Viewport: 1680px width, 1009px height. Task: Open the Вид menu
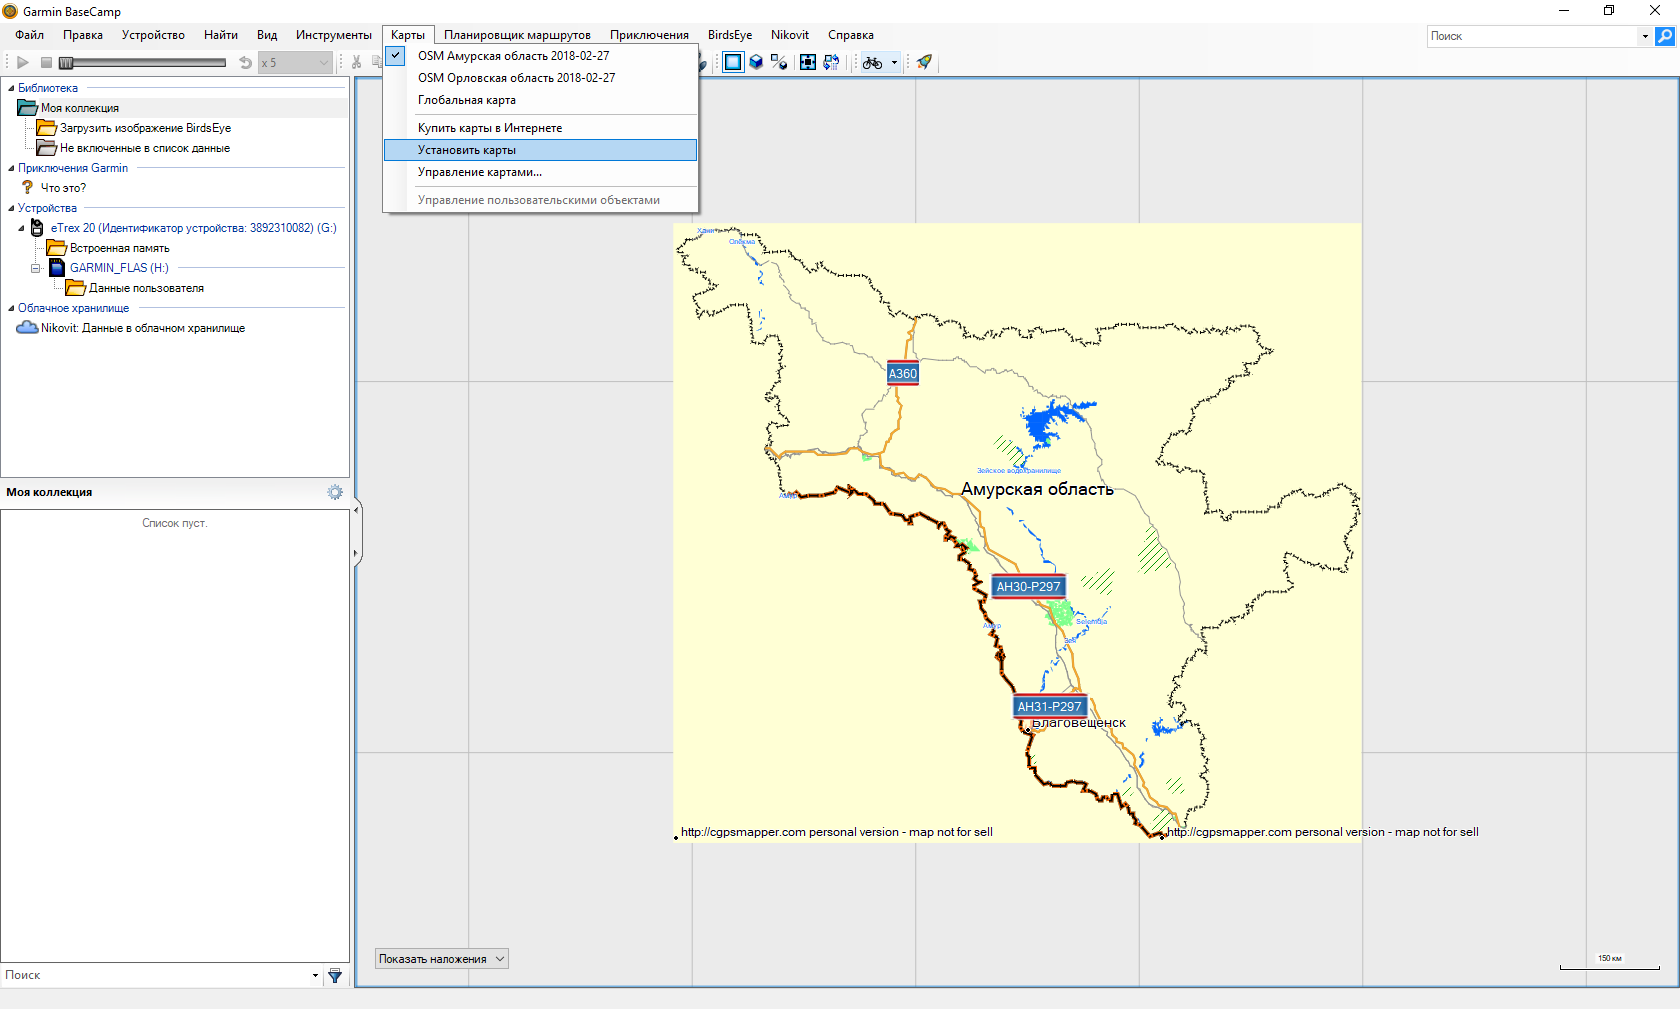267,35
